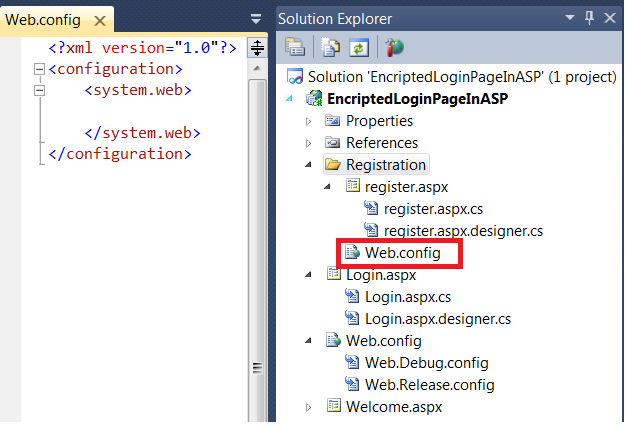Viewport: 625px width, 428px height.
Task: Click the Properties toolbar icon in Solution Explorer
Action: tap(295, 47)
